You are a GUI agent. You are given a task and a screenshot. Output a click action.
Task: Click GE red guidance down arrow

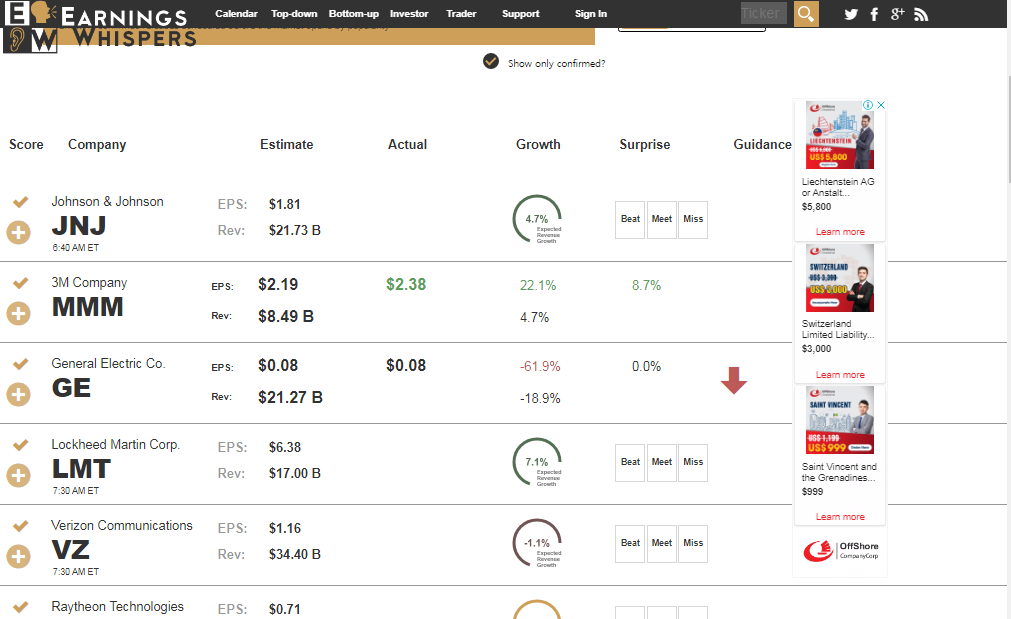pyautogui.click(x=734, y=380)
